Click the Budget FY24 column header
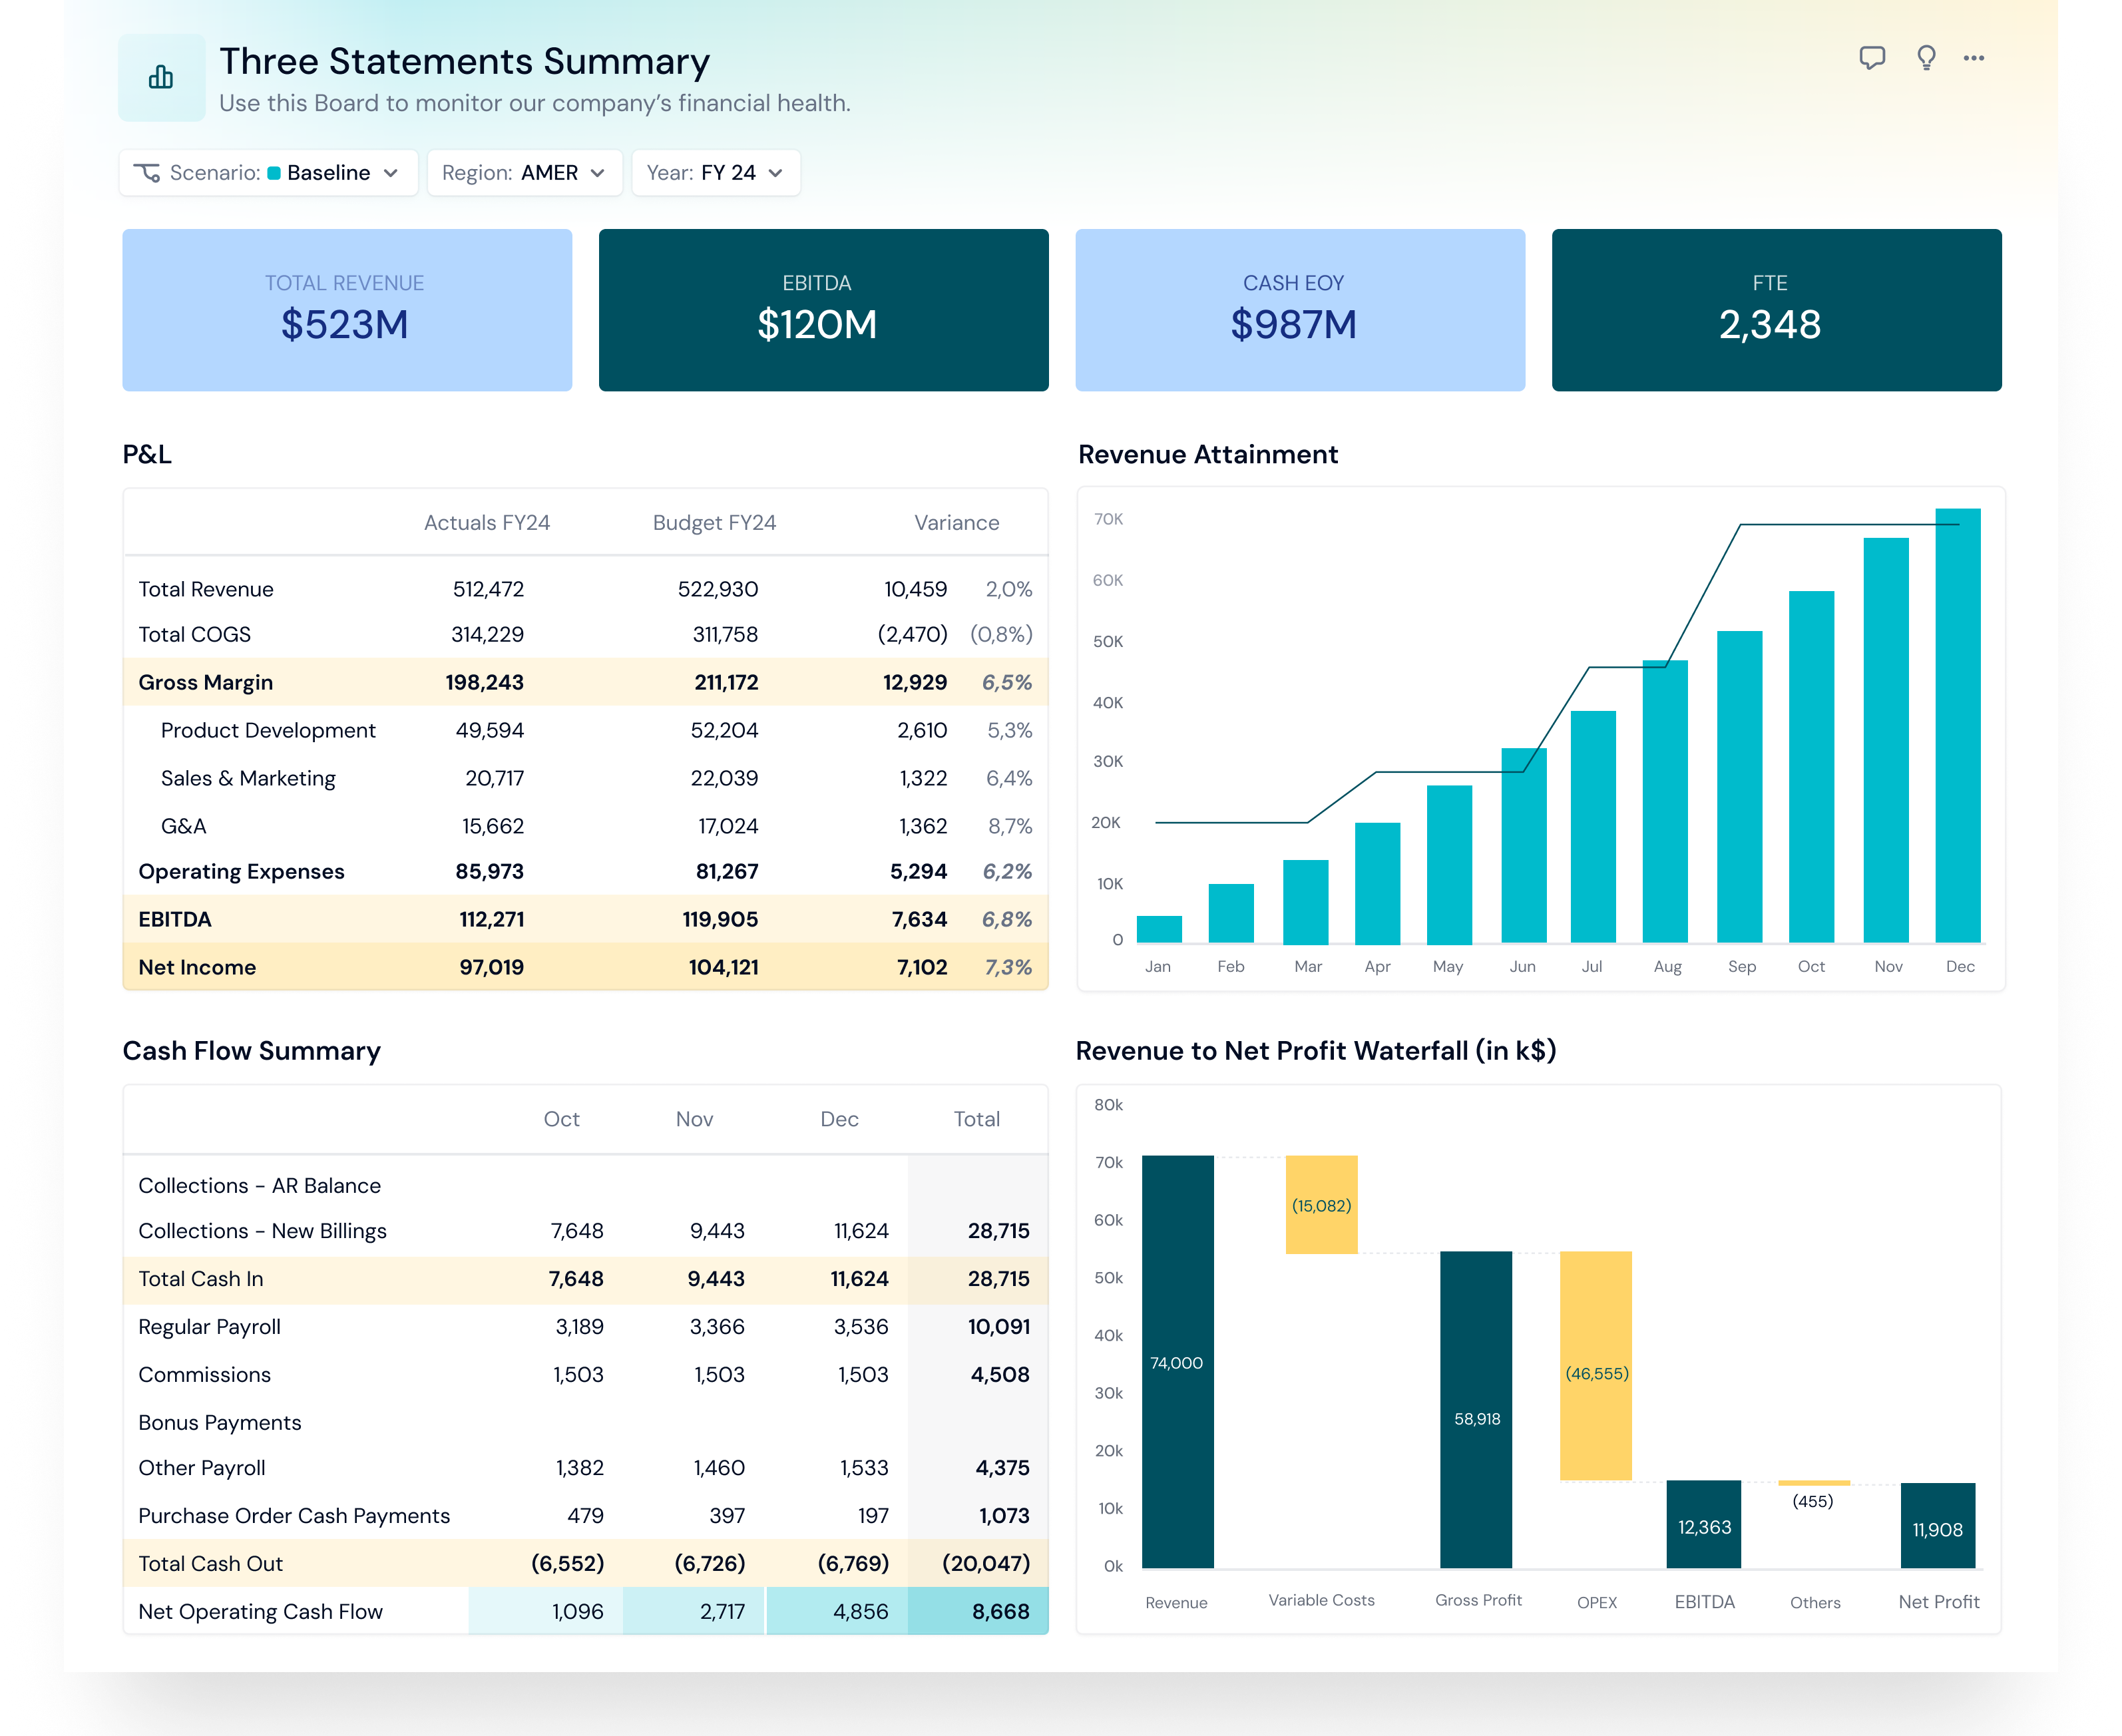Viewport: 2122px width, 1736px height. pyautogui.click(x=714, y=523)
